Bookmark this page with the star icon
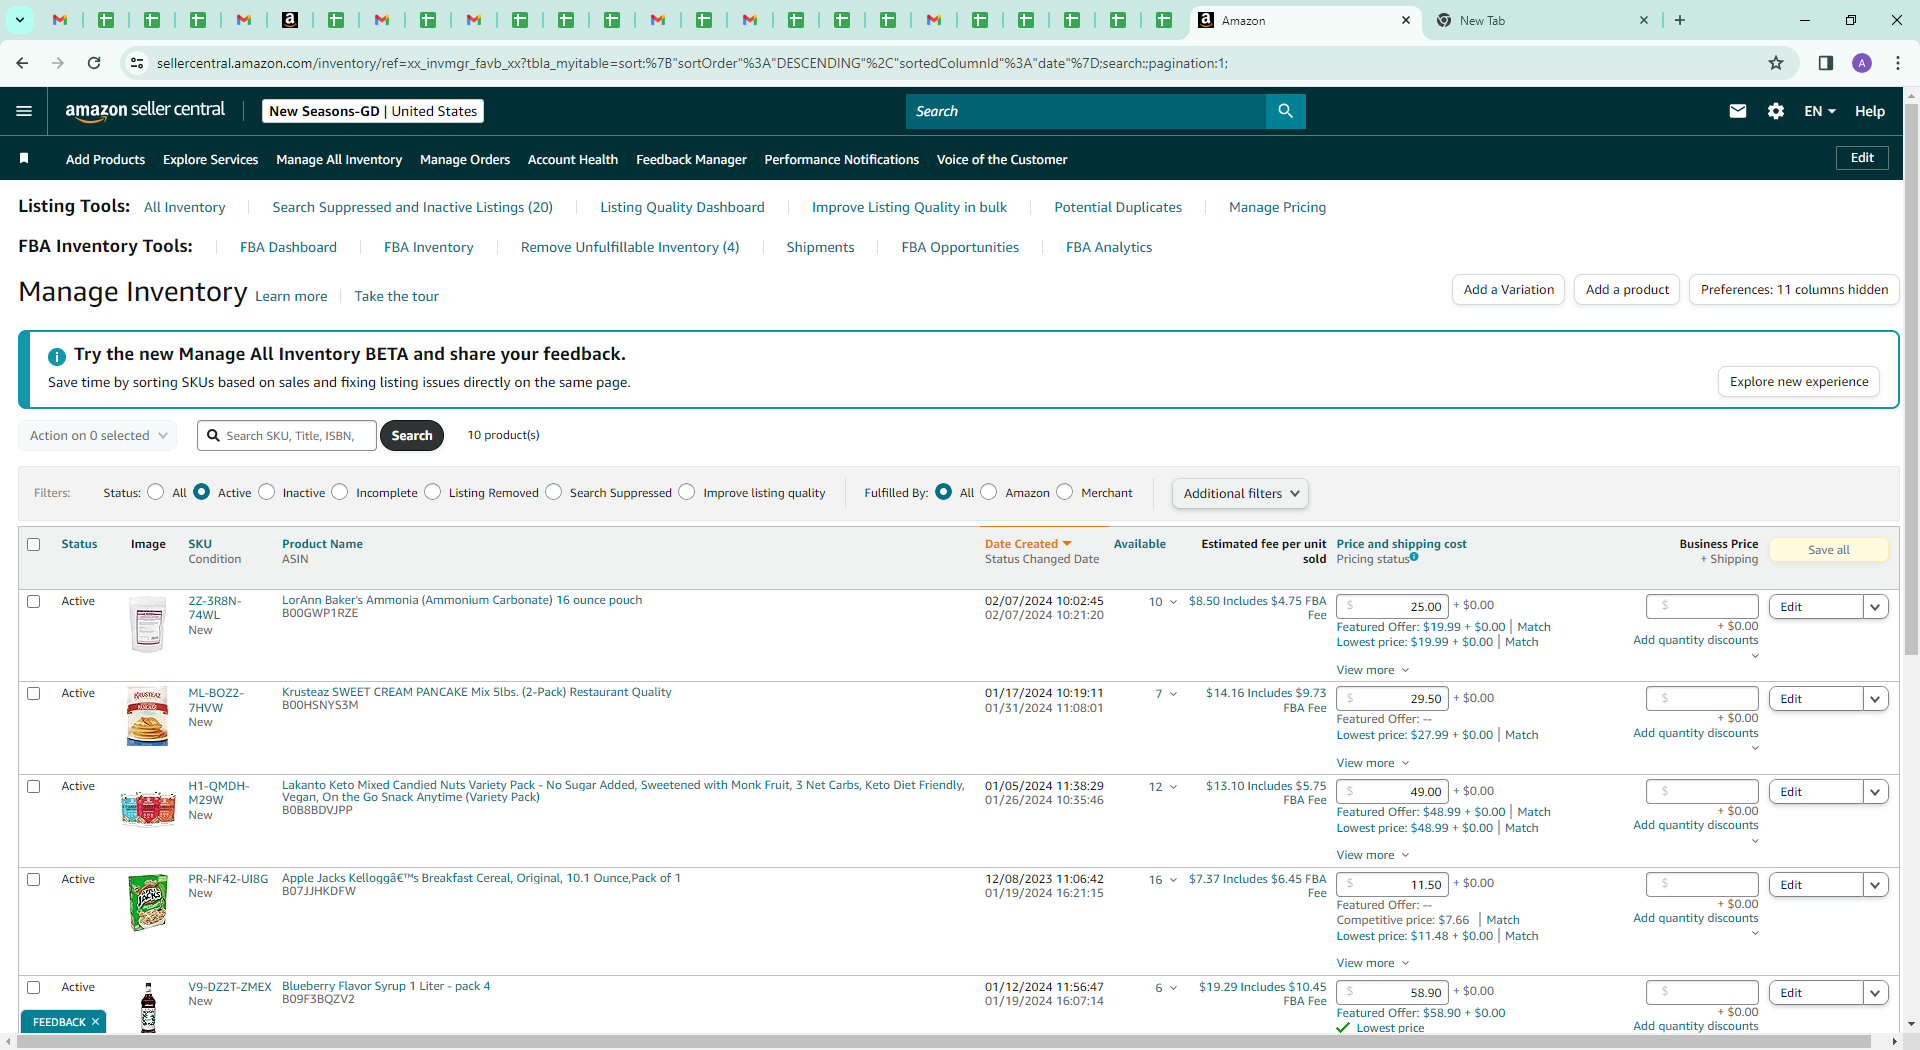 (1776, 63)
